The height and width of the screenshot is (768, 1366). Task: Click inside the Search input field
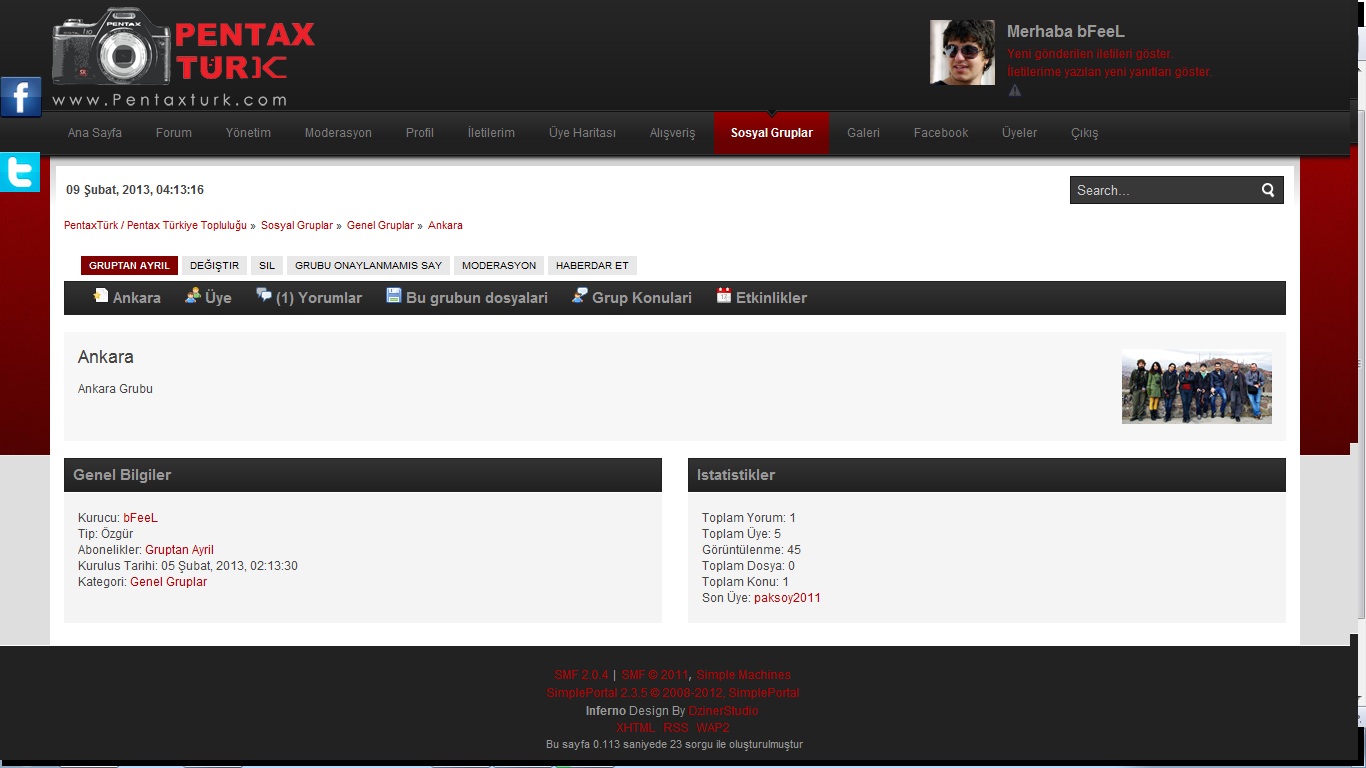pos(1163,190)
